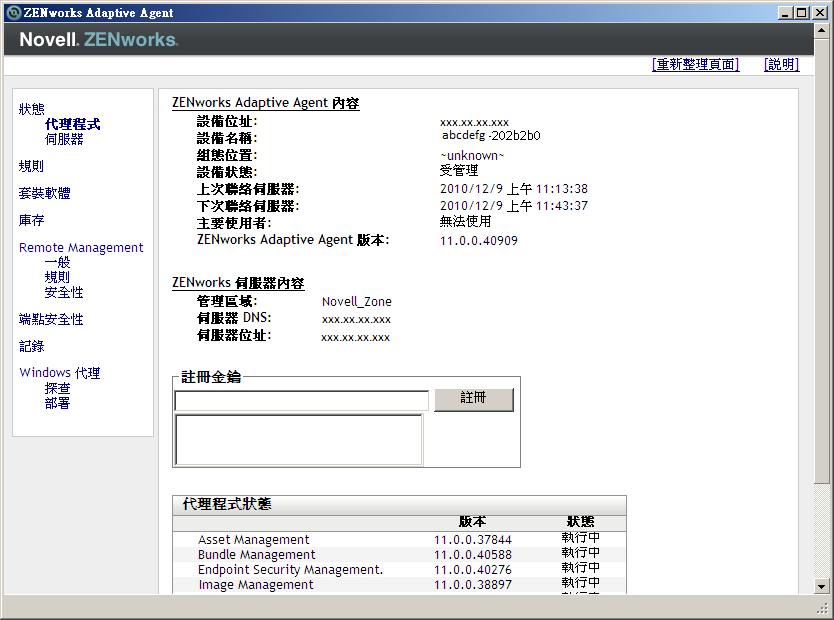Click the ~unknown~ configuration location value

[x=472, y=155]
